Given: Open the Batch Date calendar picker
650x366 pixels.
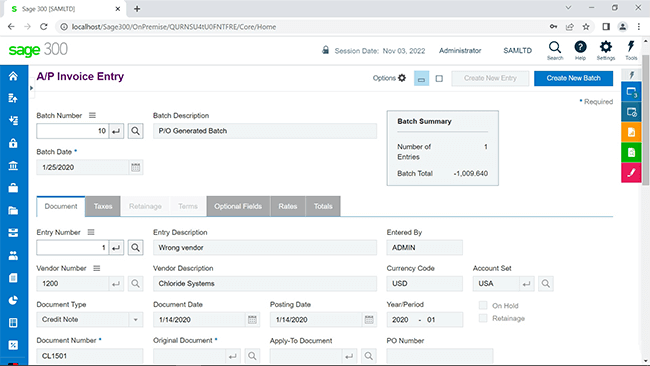Looking at the screenshot, I should (136, 167).
